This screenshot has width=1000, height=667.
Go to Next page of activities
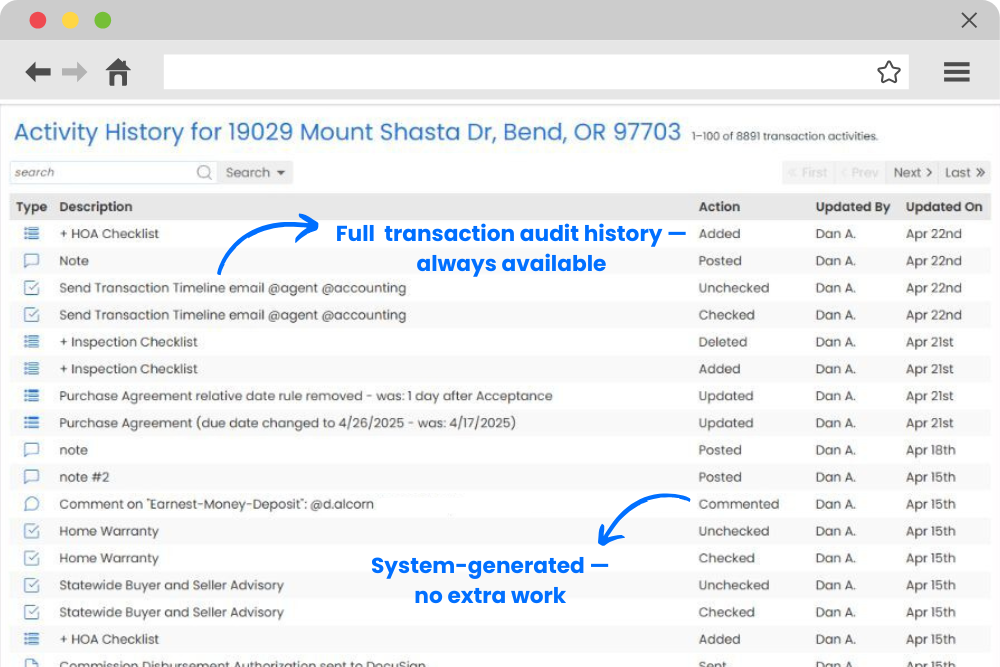click(913, 172)
